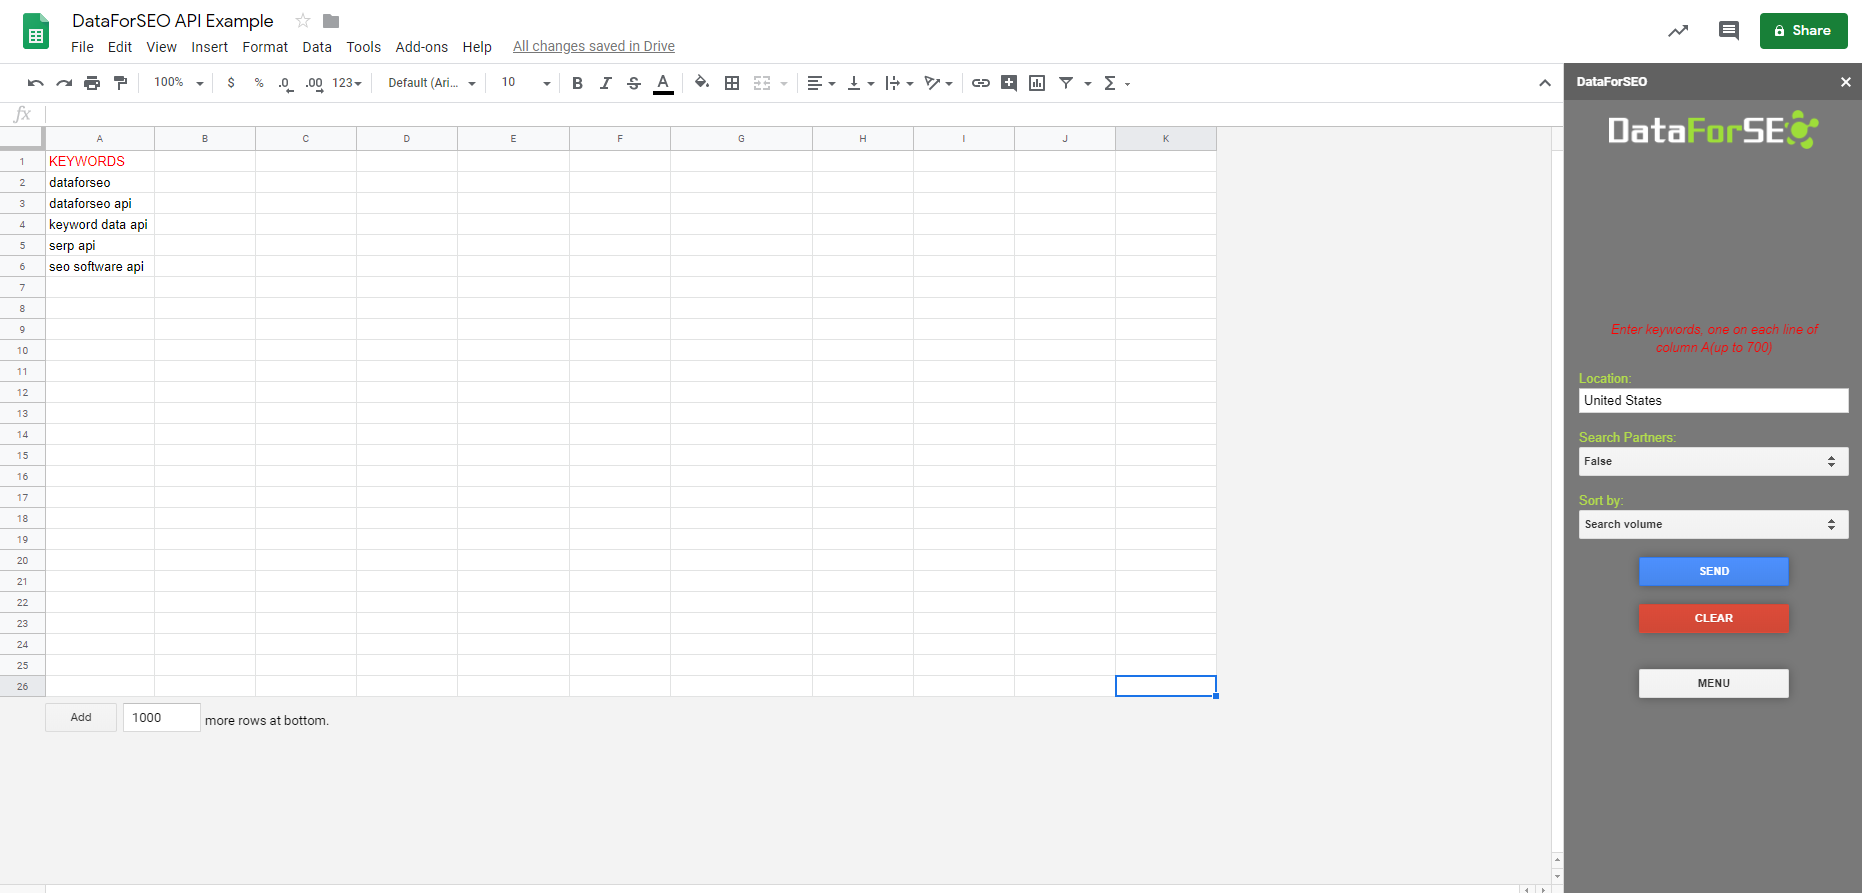Toggle bold formatting

[577, 83]
